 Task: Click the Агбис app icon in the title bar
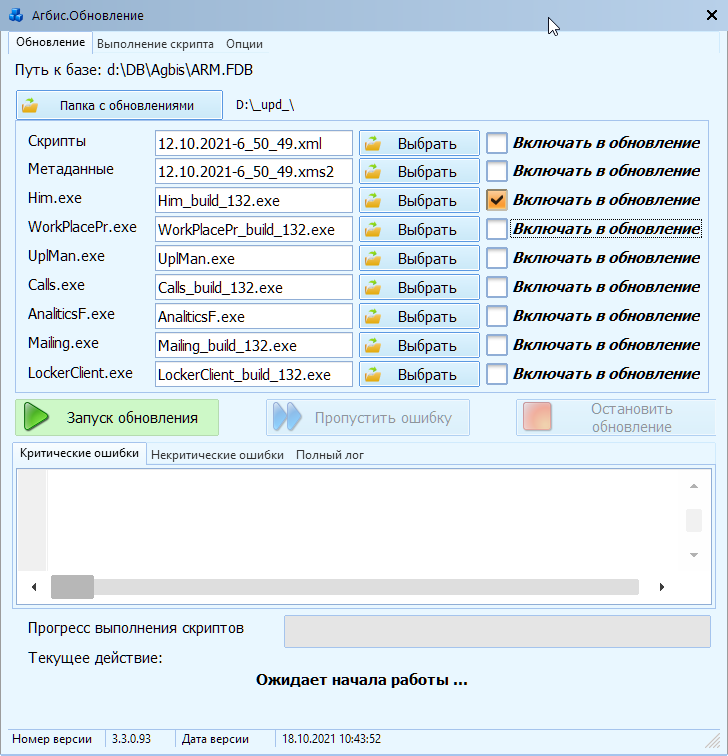tap(16, 15)
